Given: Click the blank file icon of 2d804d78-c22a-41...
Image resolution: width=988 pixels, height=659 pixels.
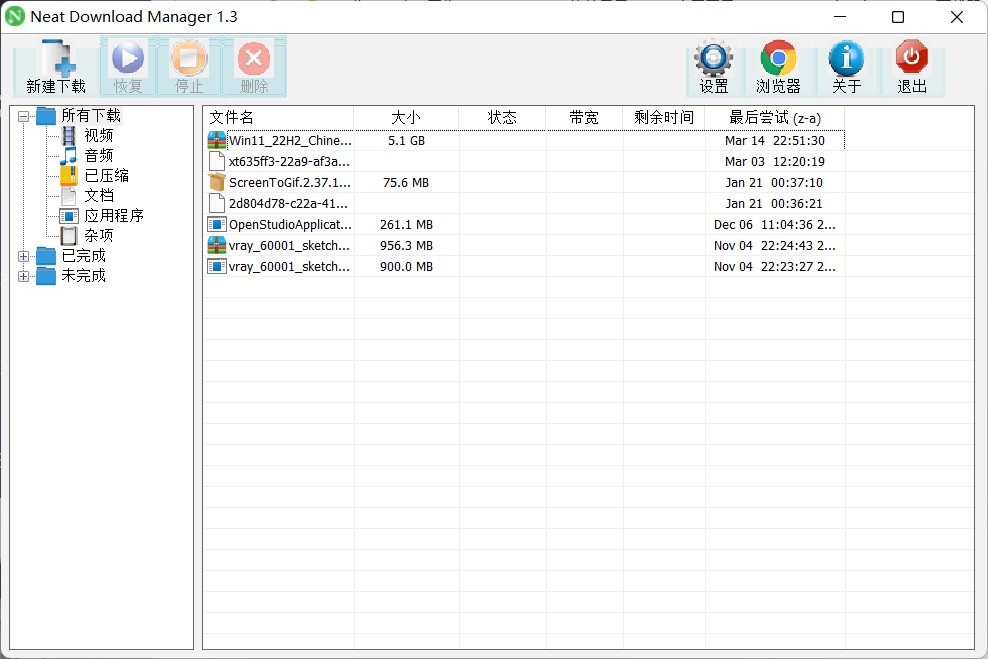Looking at the screenshot, I should tap(217, 203).
